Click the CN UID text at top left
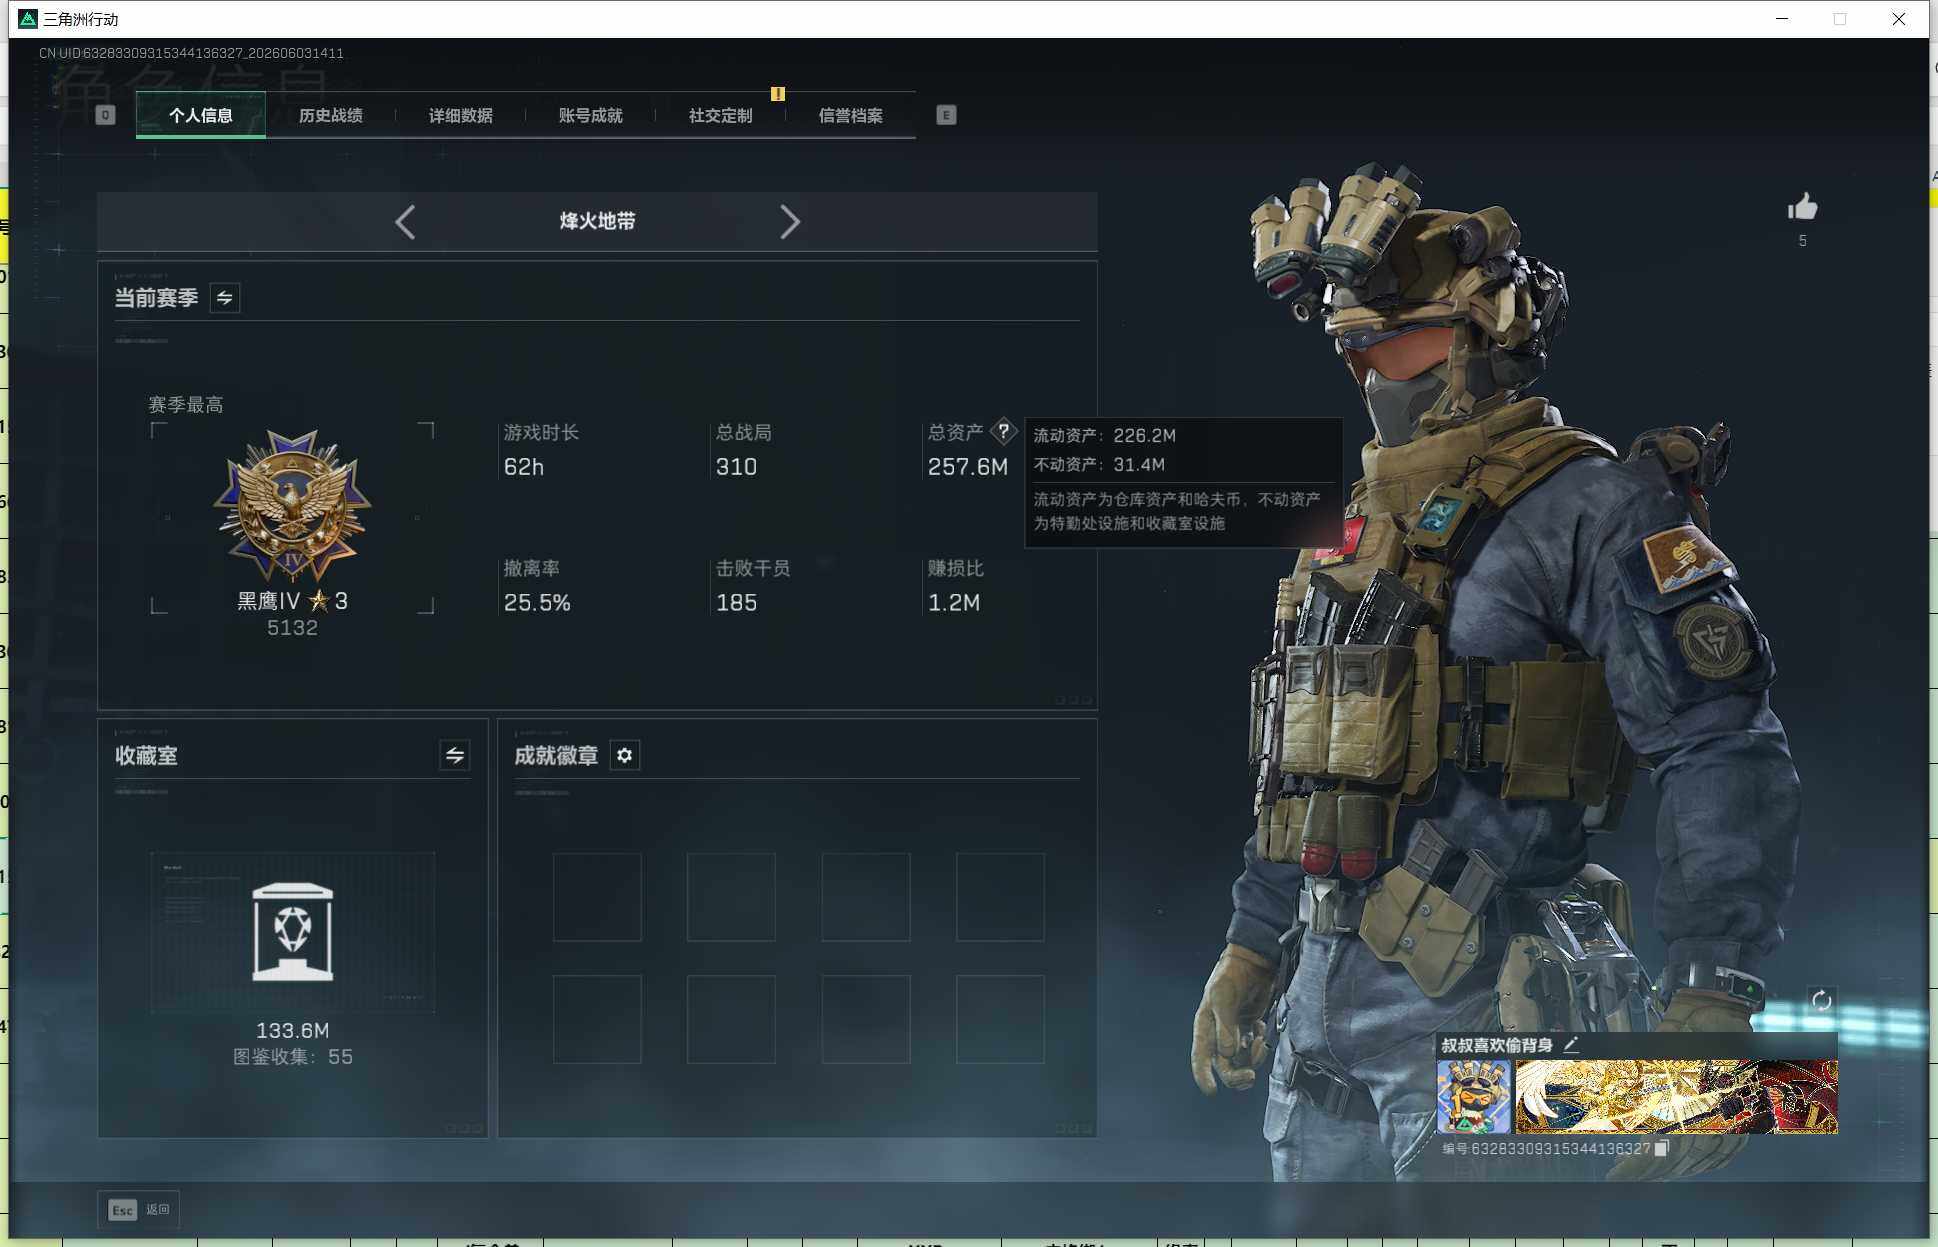Viewport: 1938px width, 1247px height. point(191,53)
